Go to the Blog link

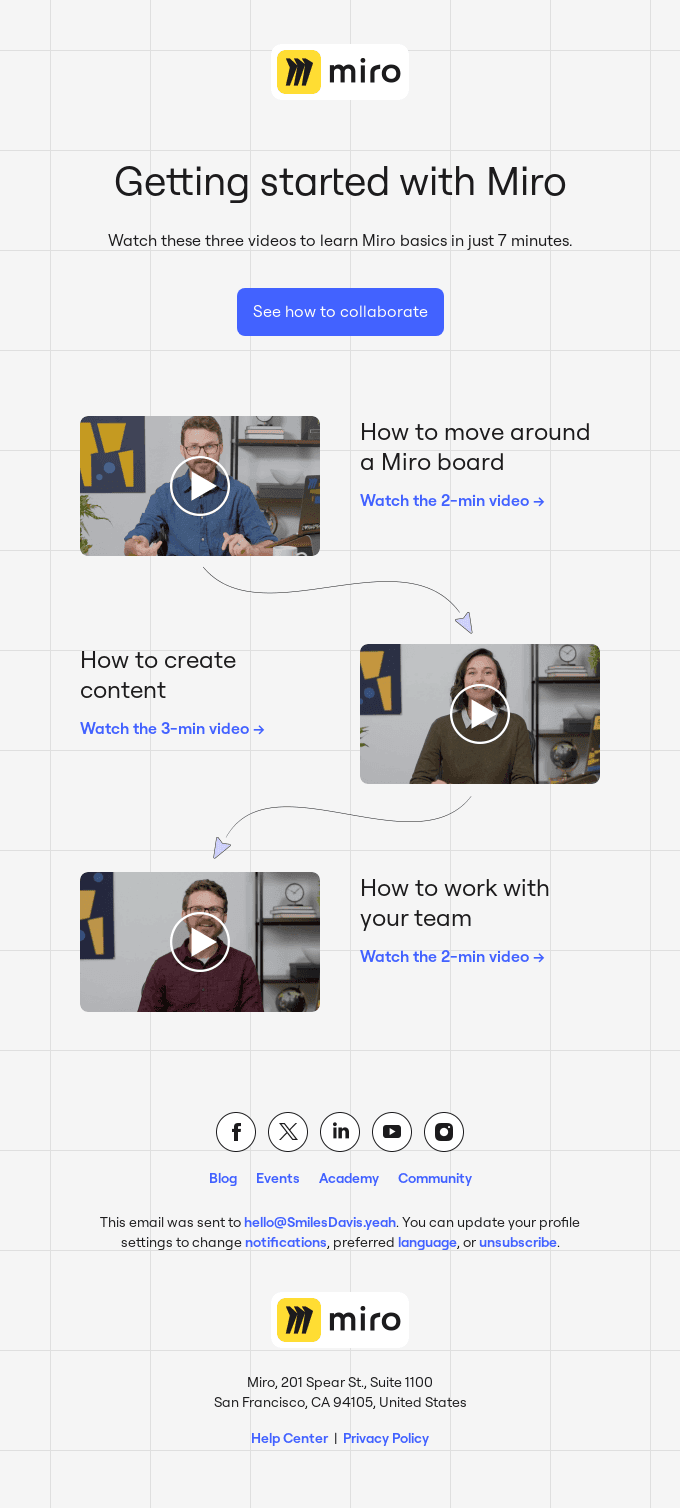click(x=223, y=1178)
